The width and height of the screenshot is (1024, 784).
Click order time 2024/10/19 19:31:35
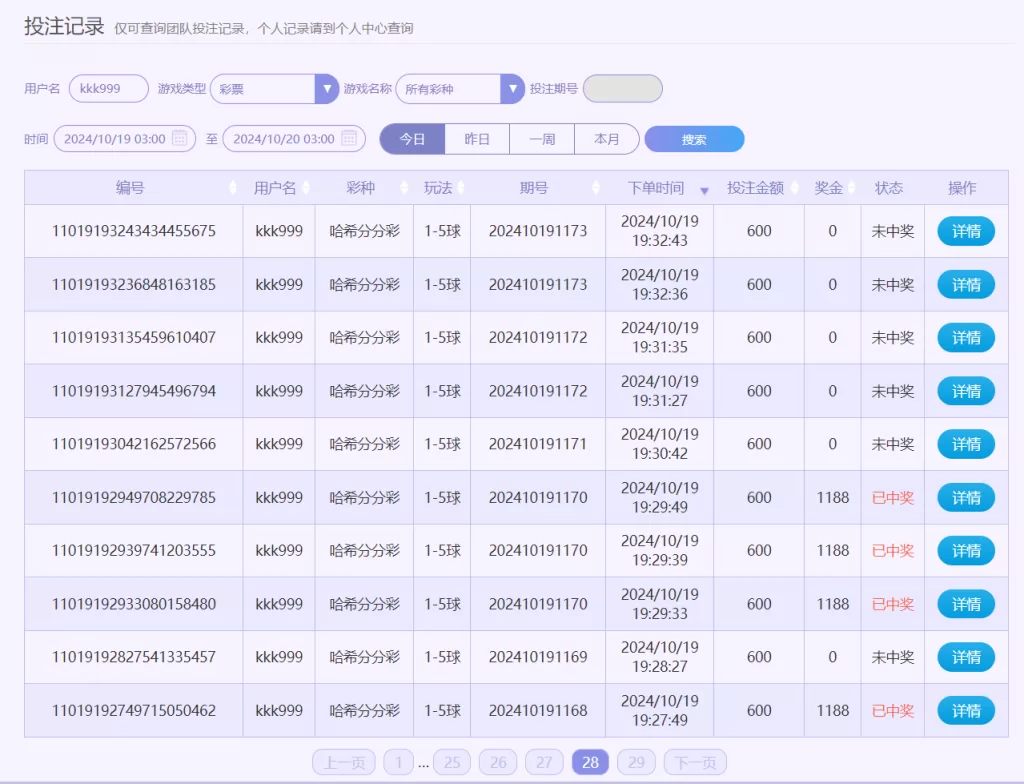click(660, 338)
